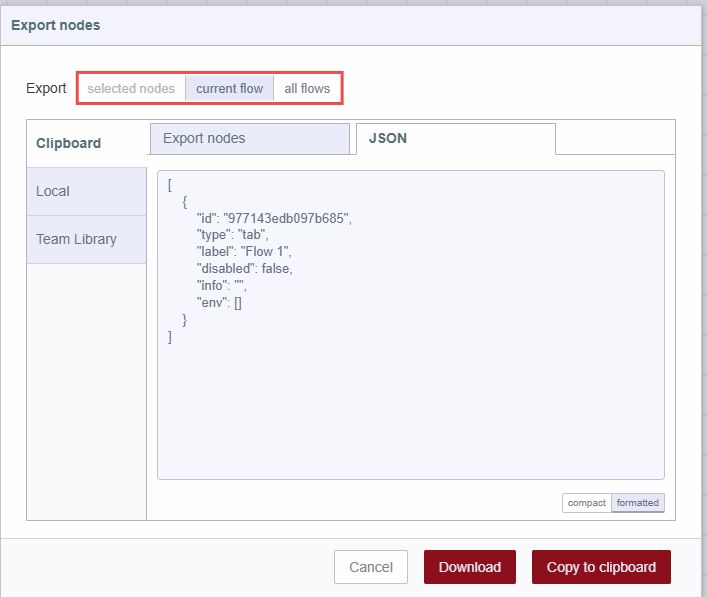Click the 'Export nodes' dialog title
Image resolution: width=707 pixels, height=597 pixels.
pyautogui.click(x=55, y=25)
